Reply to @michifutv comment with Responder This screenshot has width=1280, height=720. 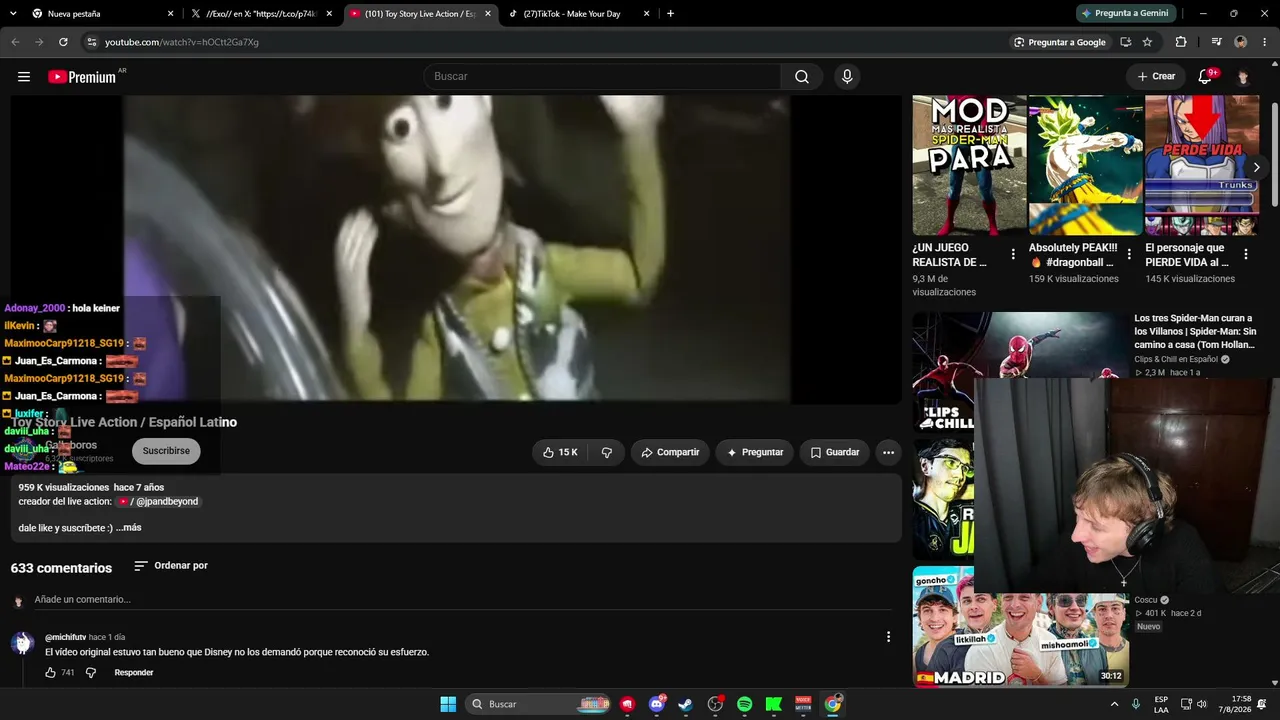[x=134, y=673]
